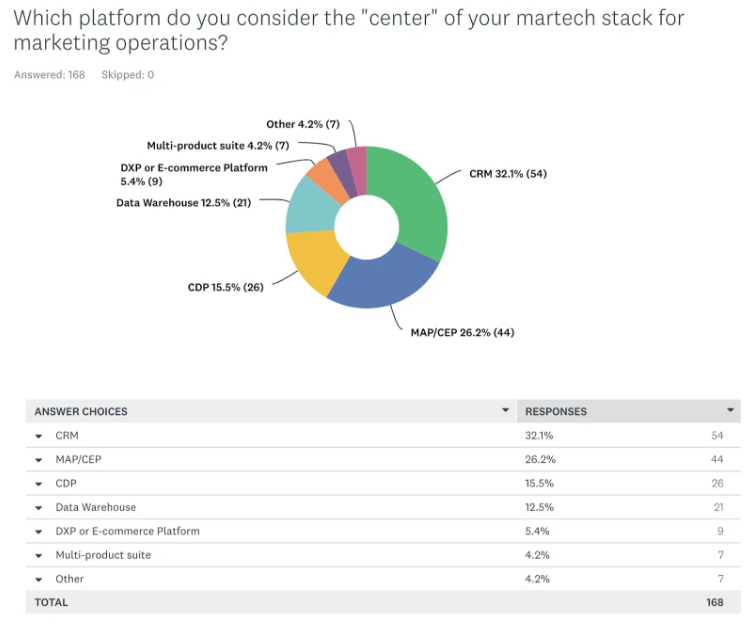750x631 pixels.
Task: Click the CRM 32.1% (54) chart label
Action: pos(508,173)
